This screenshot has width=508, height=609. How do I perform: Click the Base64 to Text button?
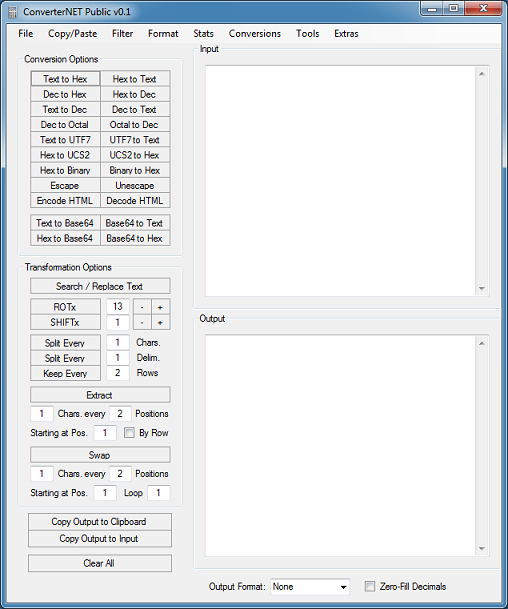point(135,223)
